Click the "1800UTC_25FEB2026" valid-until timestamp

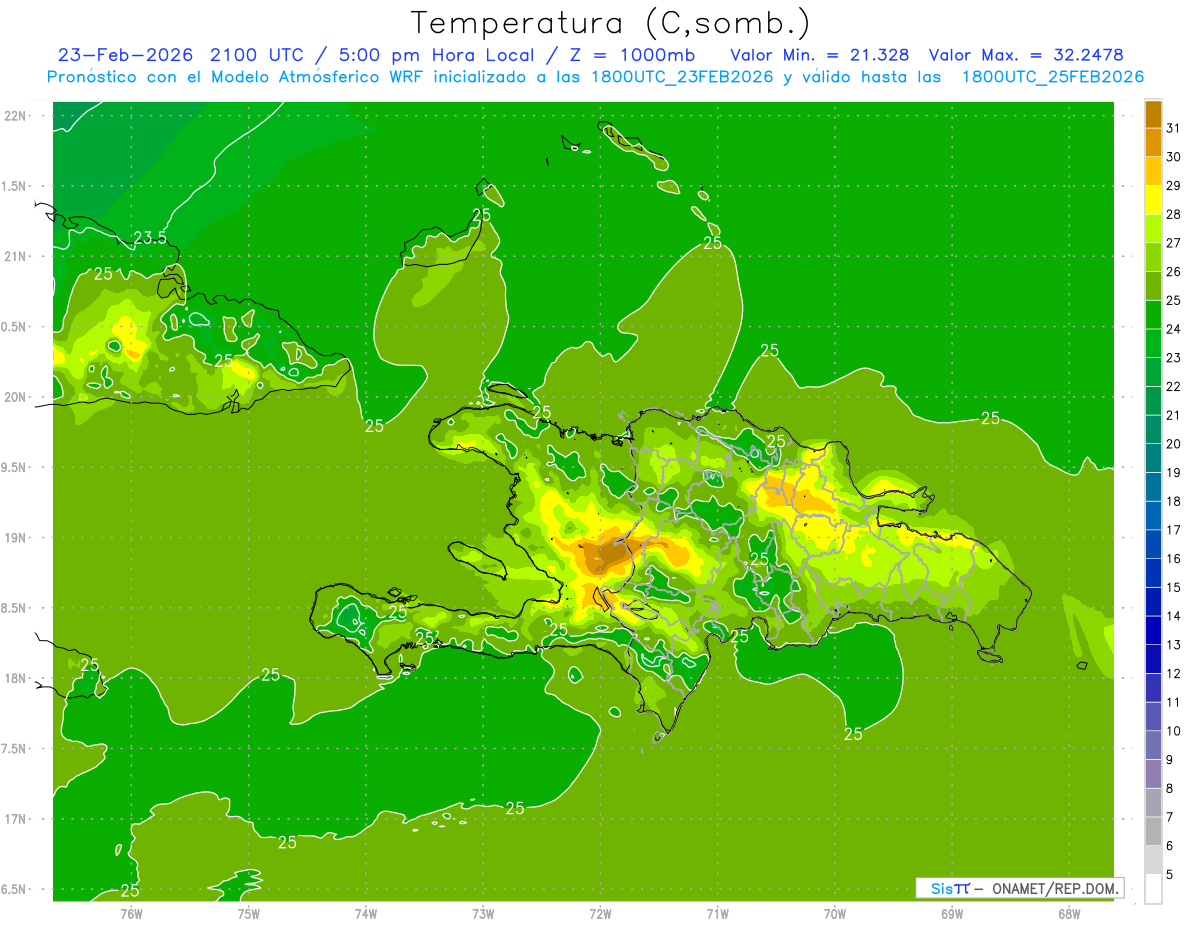1054,77
